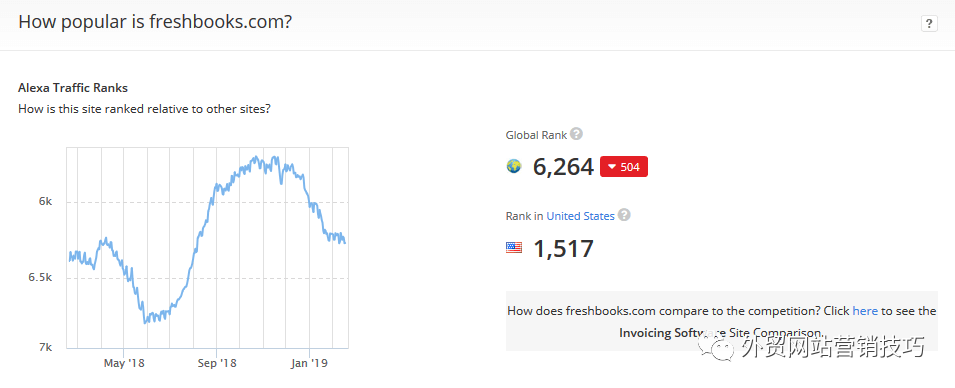The height and width of the screenshot is (388, 955).
Task: Click the 6k gridline label on the chart
Action: (x=46, y=202)
